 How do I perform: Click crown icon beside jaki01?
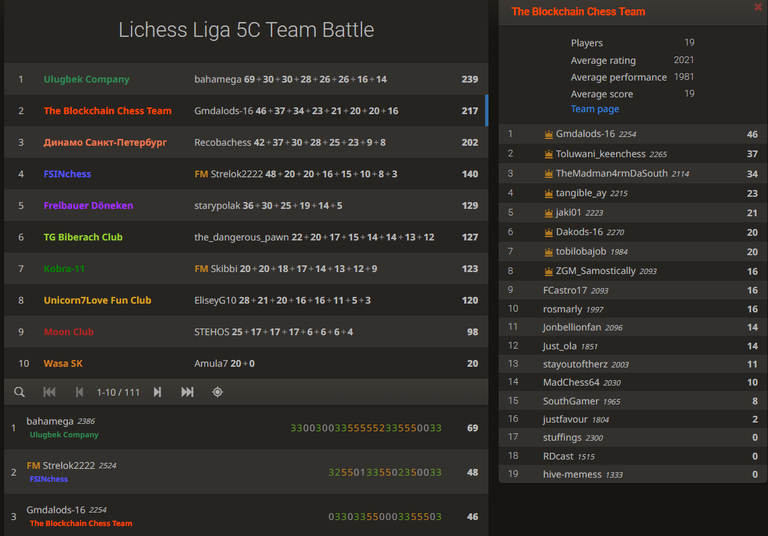coord(549,213)
